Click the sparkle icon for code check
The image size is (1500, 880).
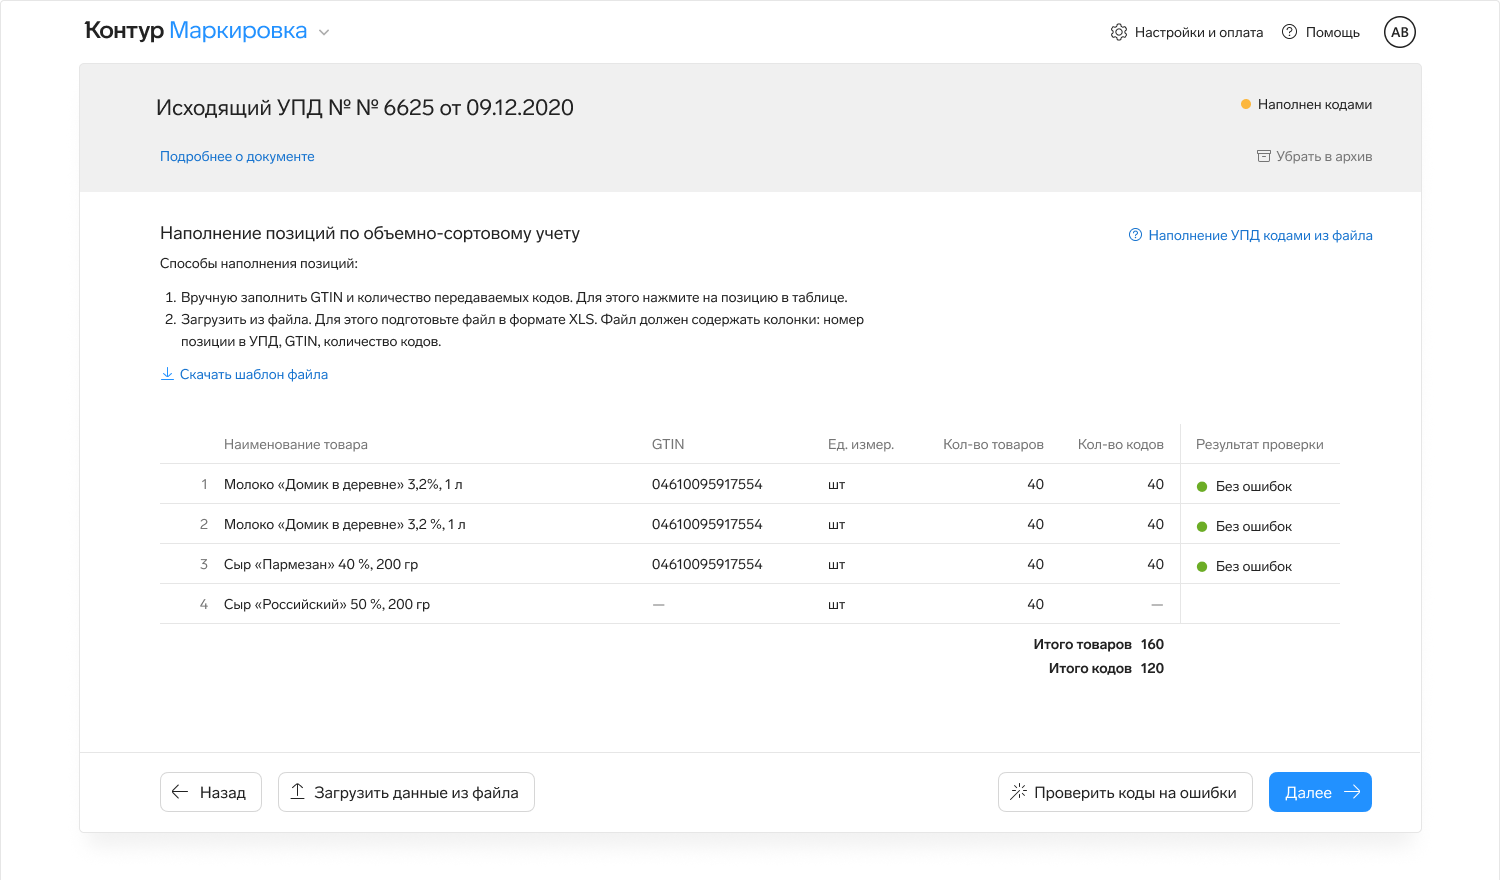[1018, 792]
